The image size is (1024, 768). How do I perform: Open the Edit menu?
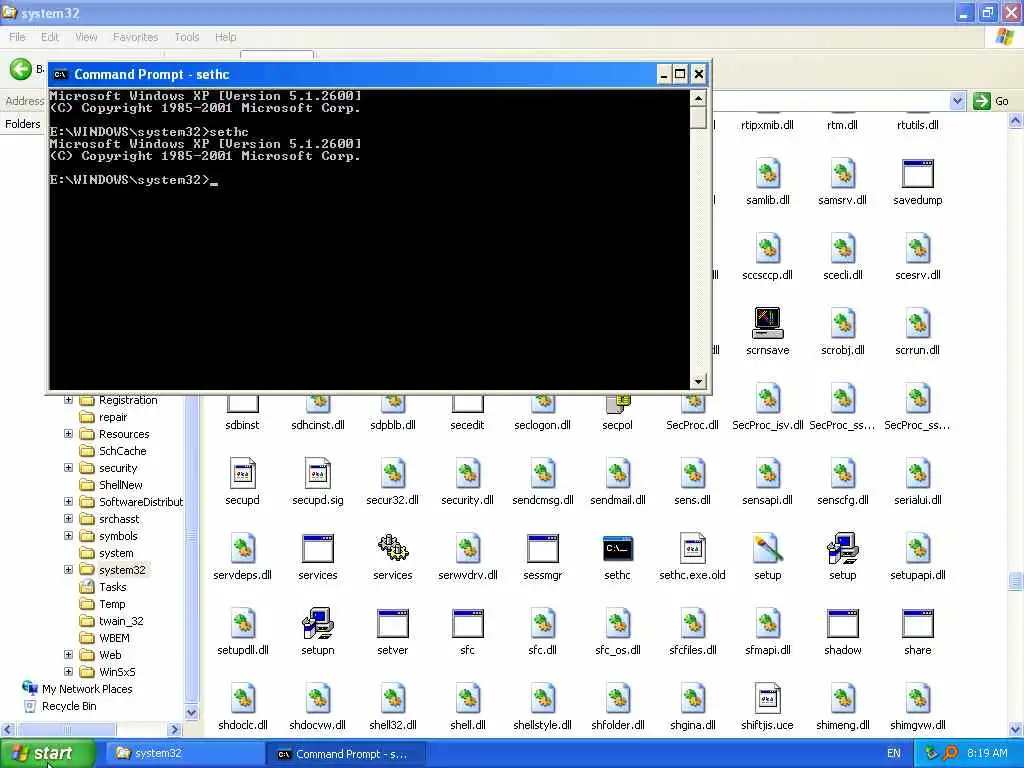click(50, 37)
